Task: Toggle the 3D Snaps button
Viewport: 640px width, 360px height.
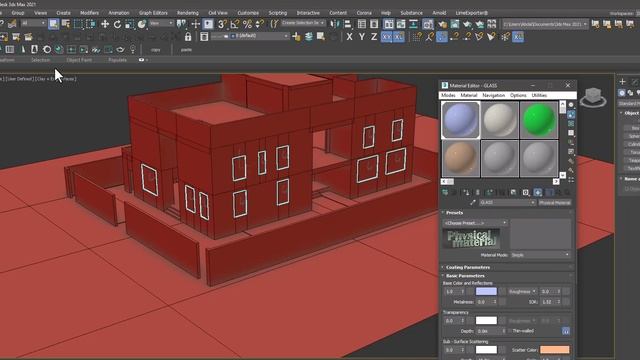Action: coord(222,24)
